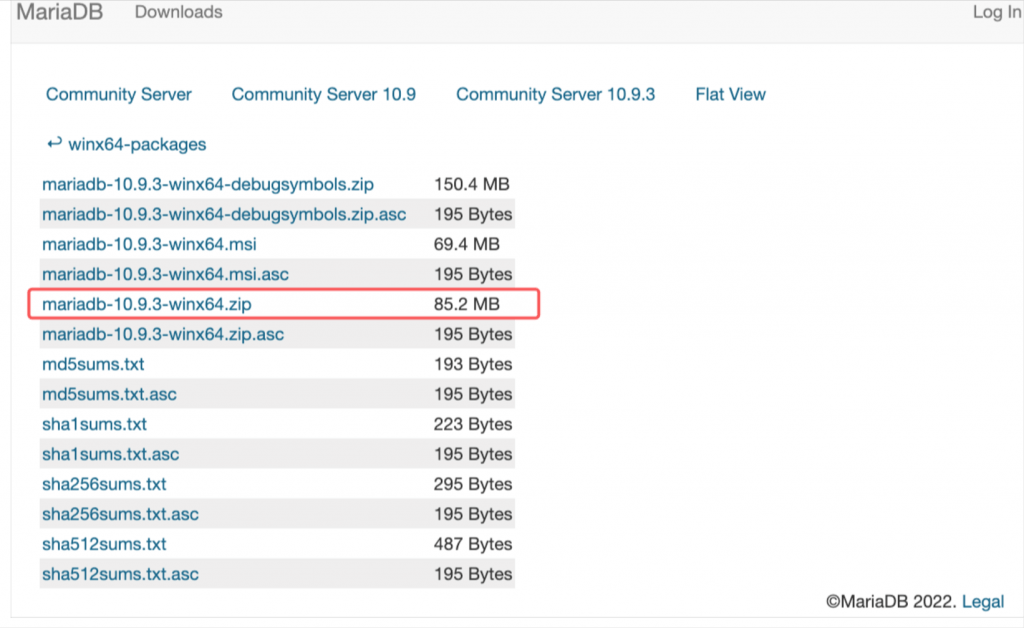The height and width of the screenshot is (628, 1024).
Task: Click the Log In link
Action: coord(996,13)
